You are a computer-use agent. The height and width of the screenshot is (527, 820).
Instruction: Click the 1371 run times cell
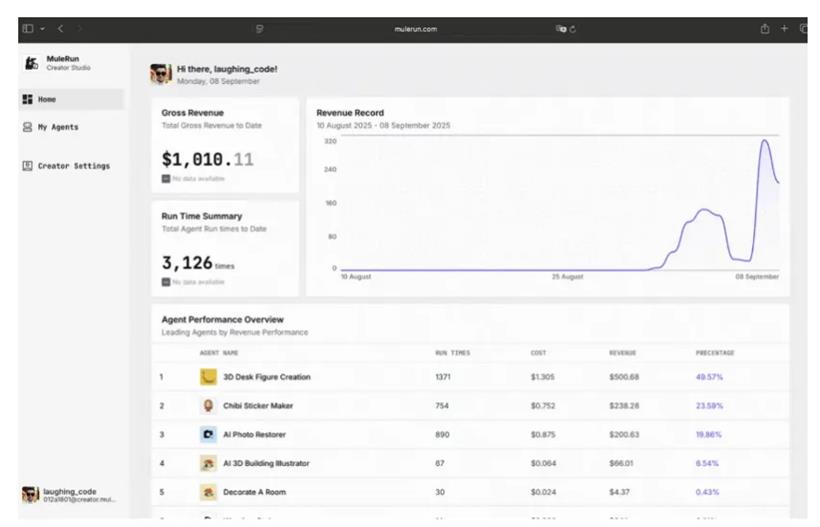click(x=443, y=377)
